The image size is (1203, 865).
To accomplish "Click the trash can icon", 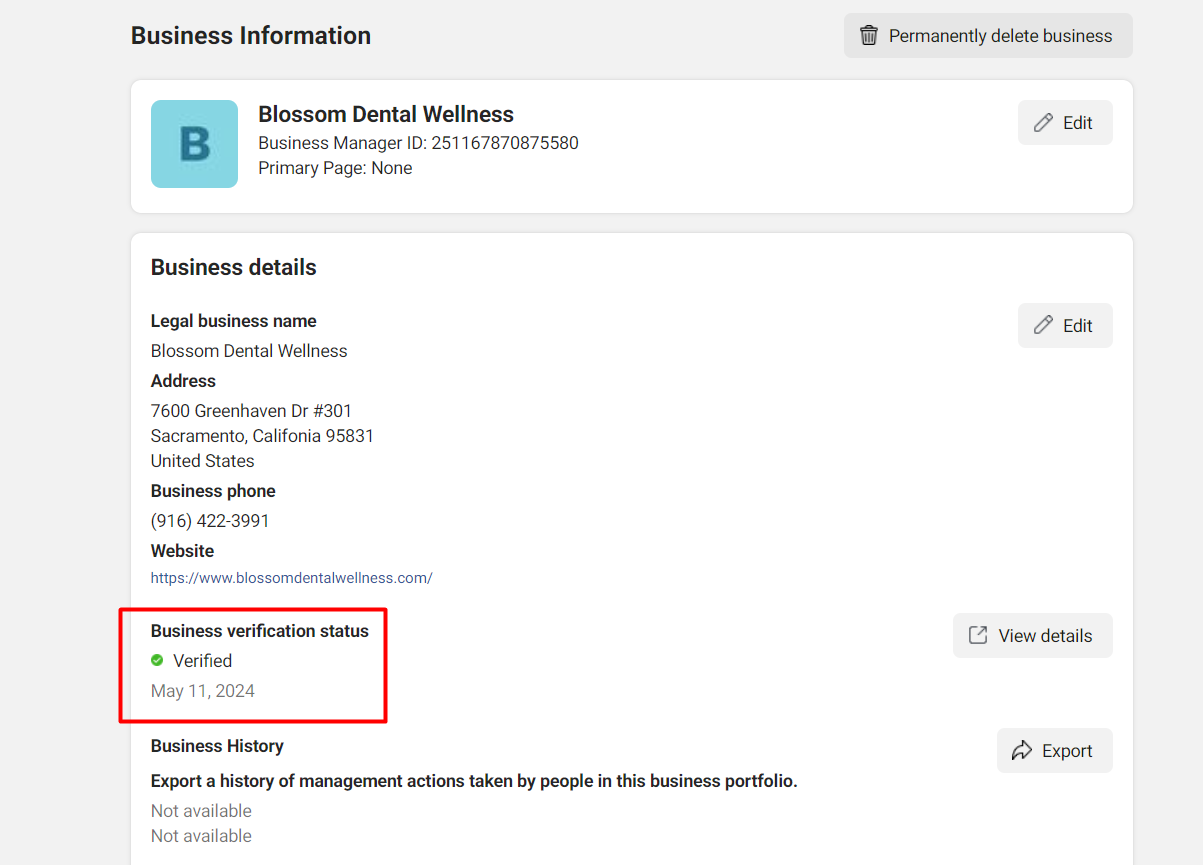I will (869, 35).
